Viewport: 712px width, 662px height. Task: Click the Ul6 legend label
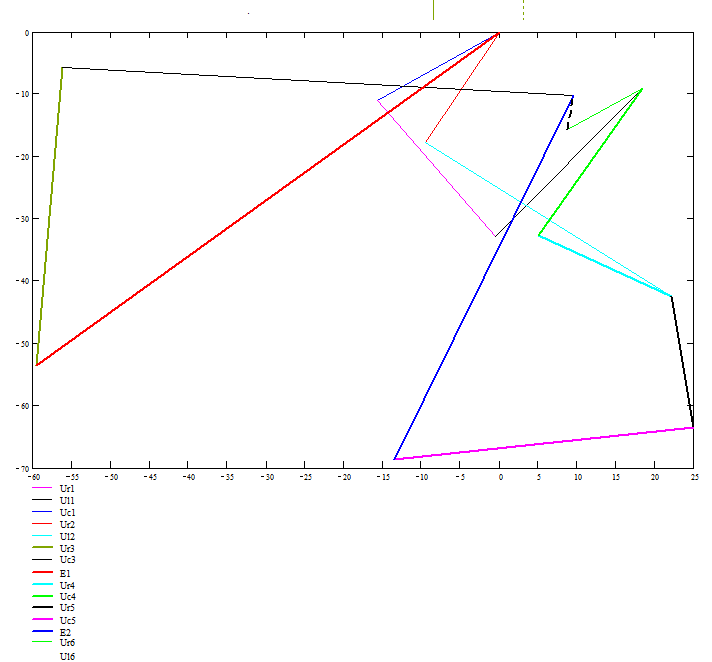(x=67, y=656)
